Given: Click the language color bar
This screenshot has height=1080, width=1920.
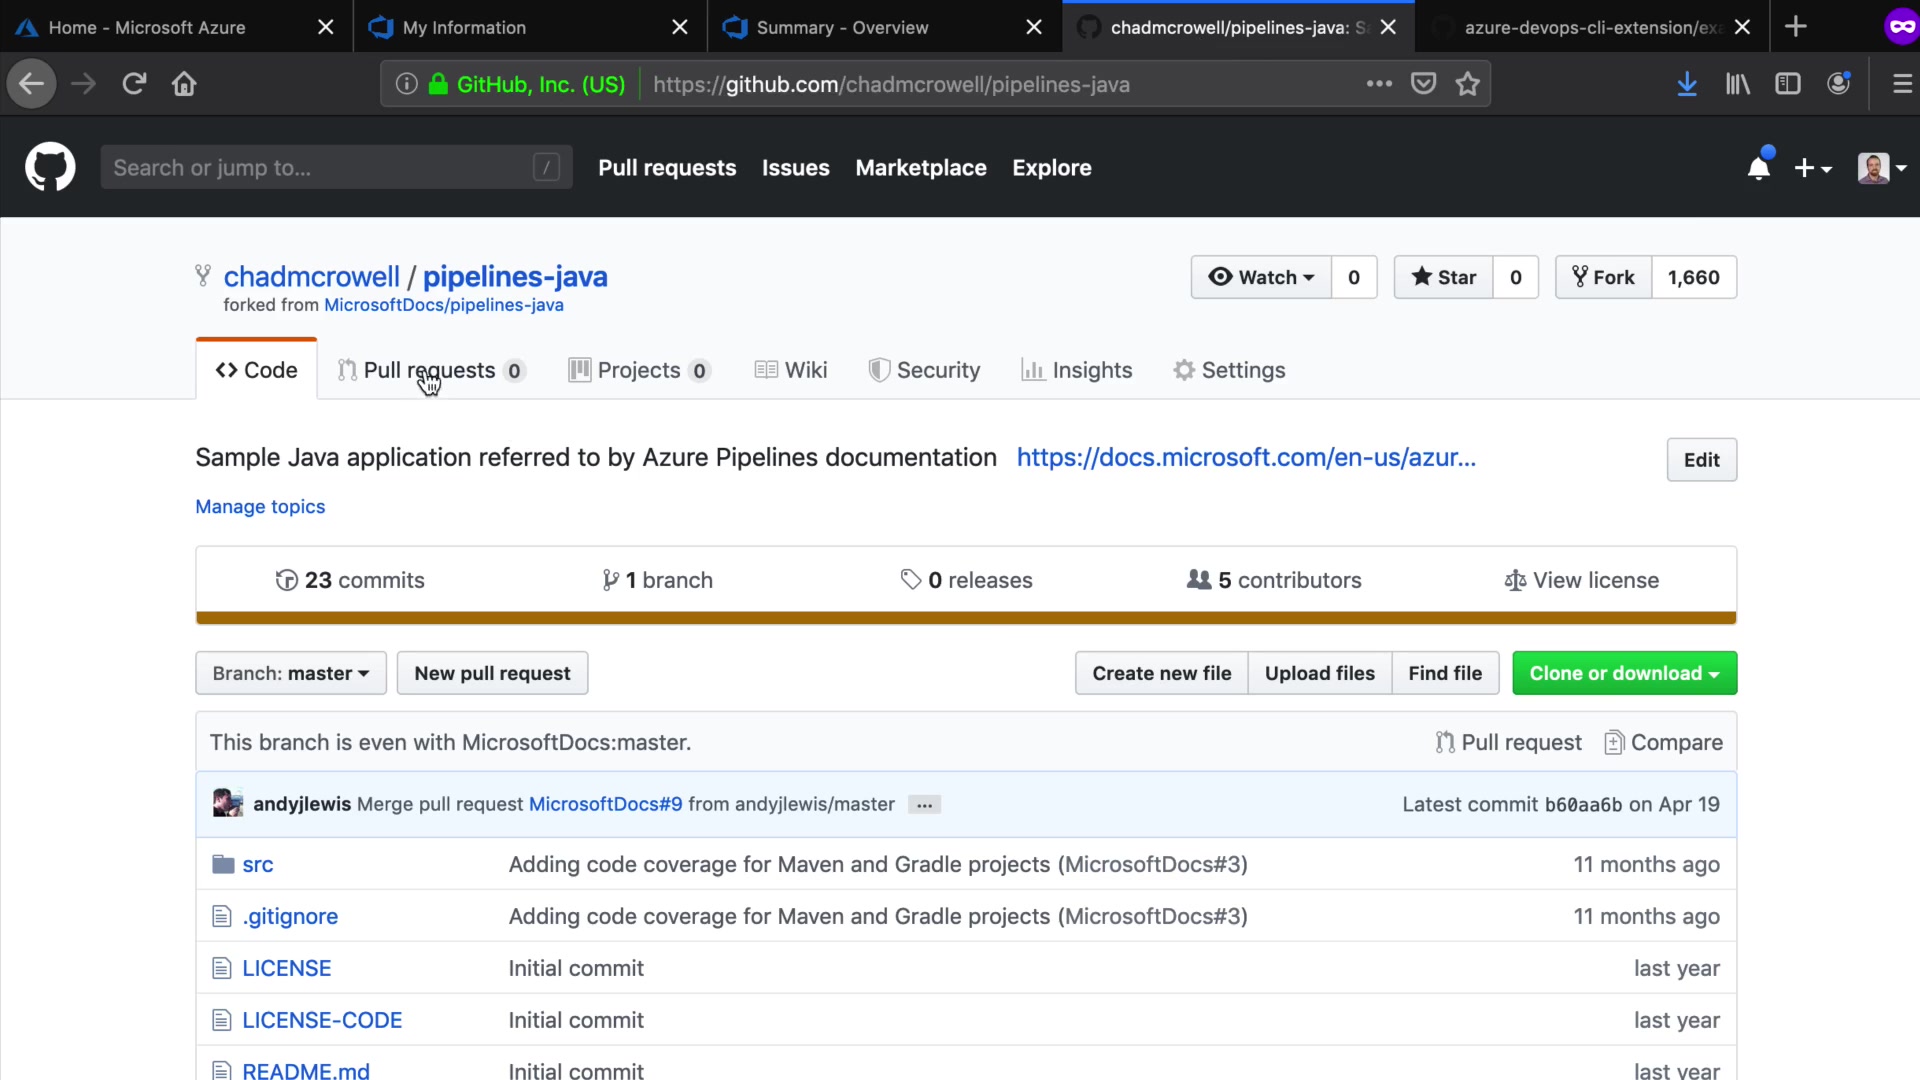Looking at the screenshot, I should point(965,618).
